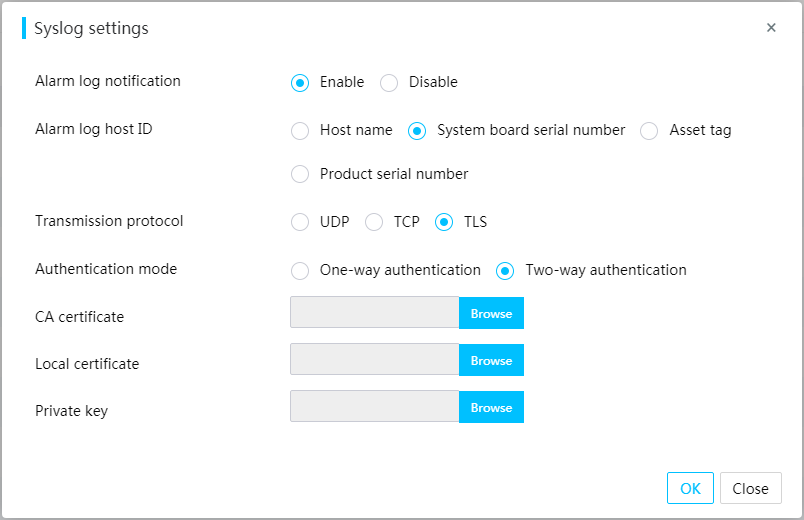Confirm settings with the OK button

tap(690, 488)
